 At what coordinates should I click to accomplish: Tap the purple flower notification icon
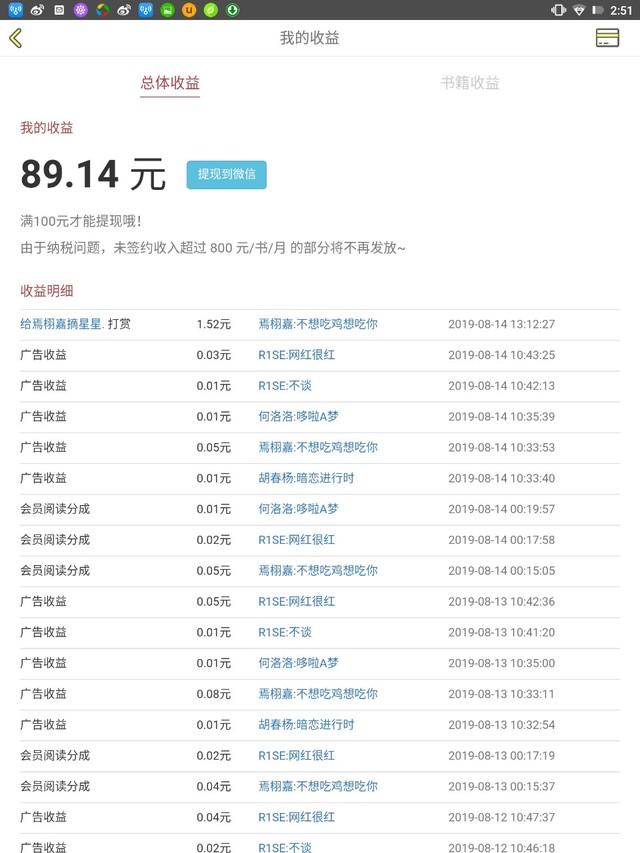tap(81, 10)
